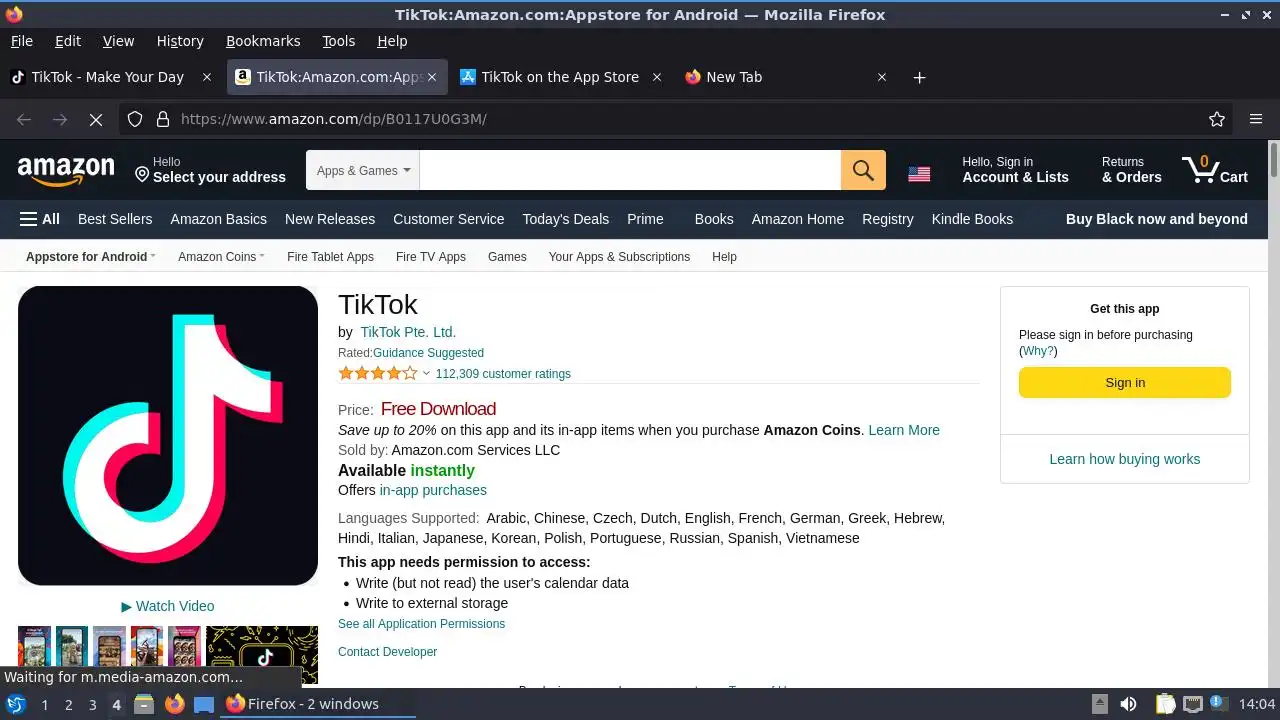This screenshot has height=720, width=1280.
Task: Click the eject removable media tray icon
Action: click(x=1099, y=704)
